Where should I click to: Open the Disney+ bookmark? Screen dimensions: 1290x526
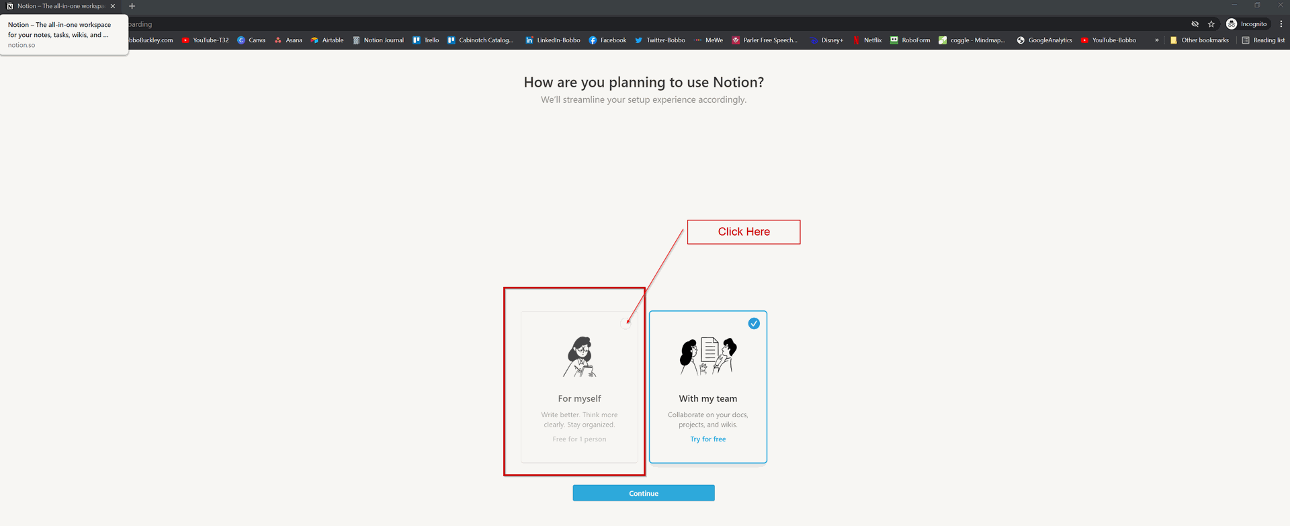click(x=826, y=40)
